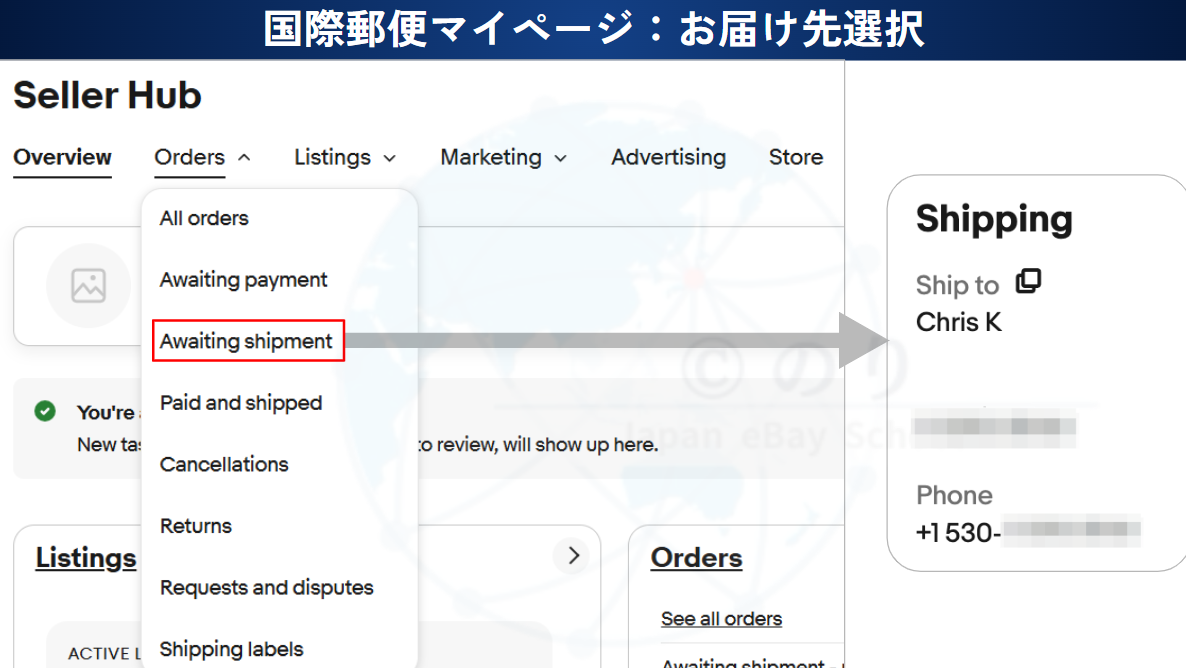1186x668 pixels.
Task: Collapse the Orders dropdown menu
Action: [x=203, y=158]
